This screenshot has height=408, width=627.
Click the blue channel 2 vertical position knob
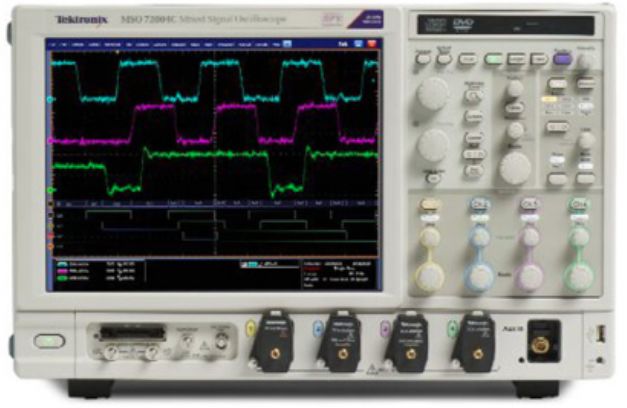(x=479, y=237)
